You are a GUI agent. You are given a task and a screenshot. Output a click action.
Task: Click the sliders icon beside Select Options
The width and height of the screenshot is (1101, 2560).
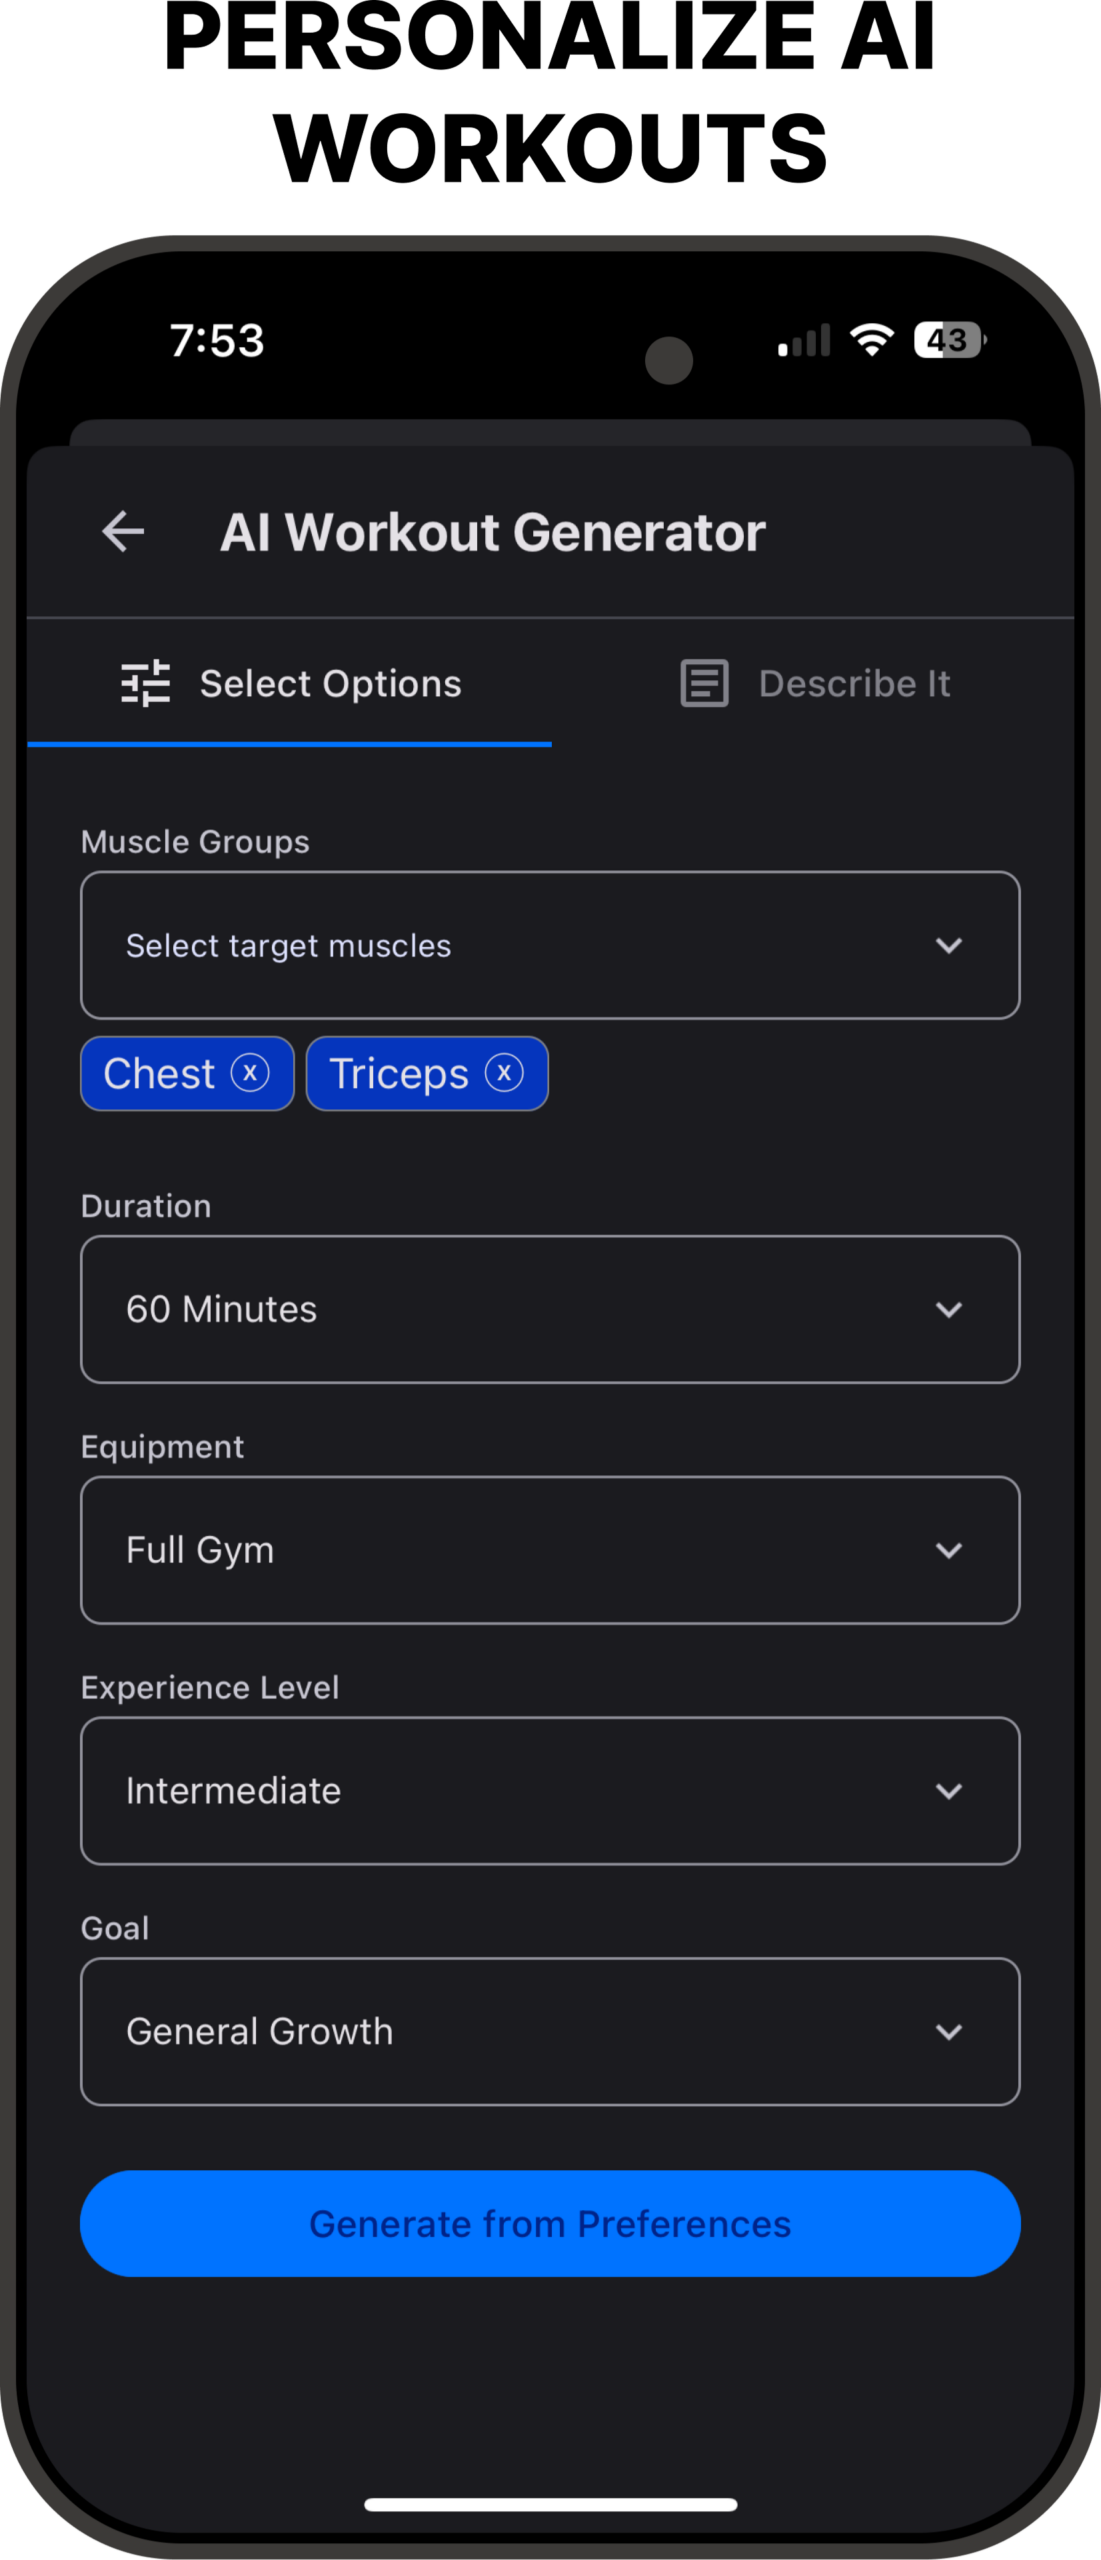pos(146,684)
